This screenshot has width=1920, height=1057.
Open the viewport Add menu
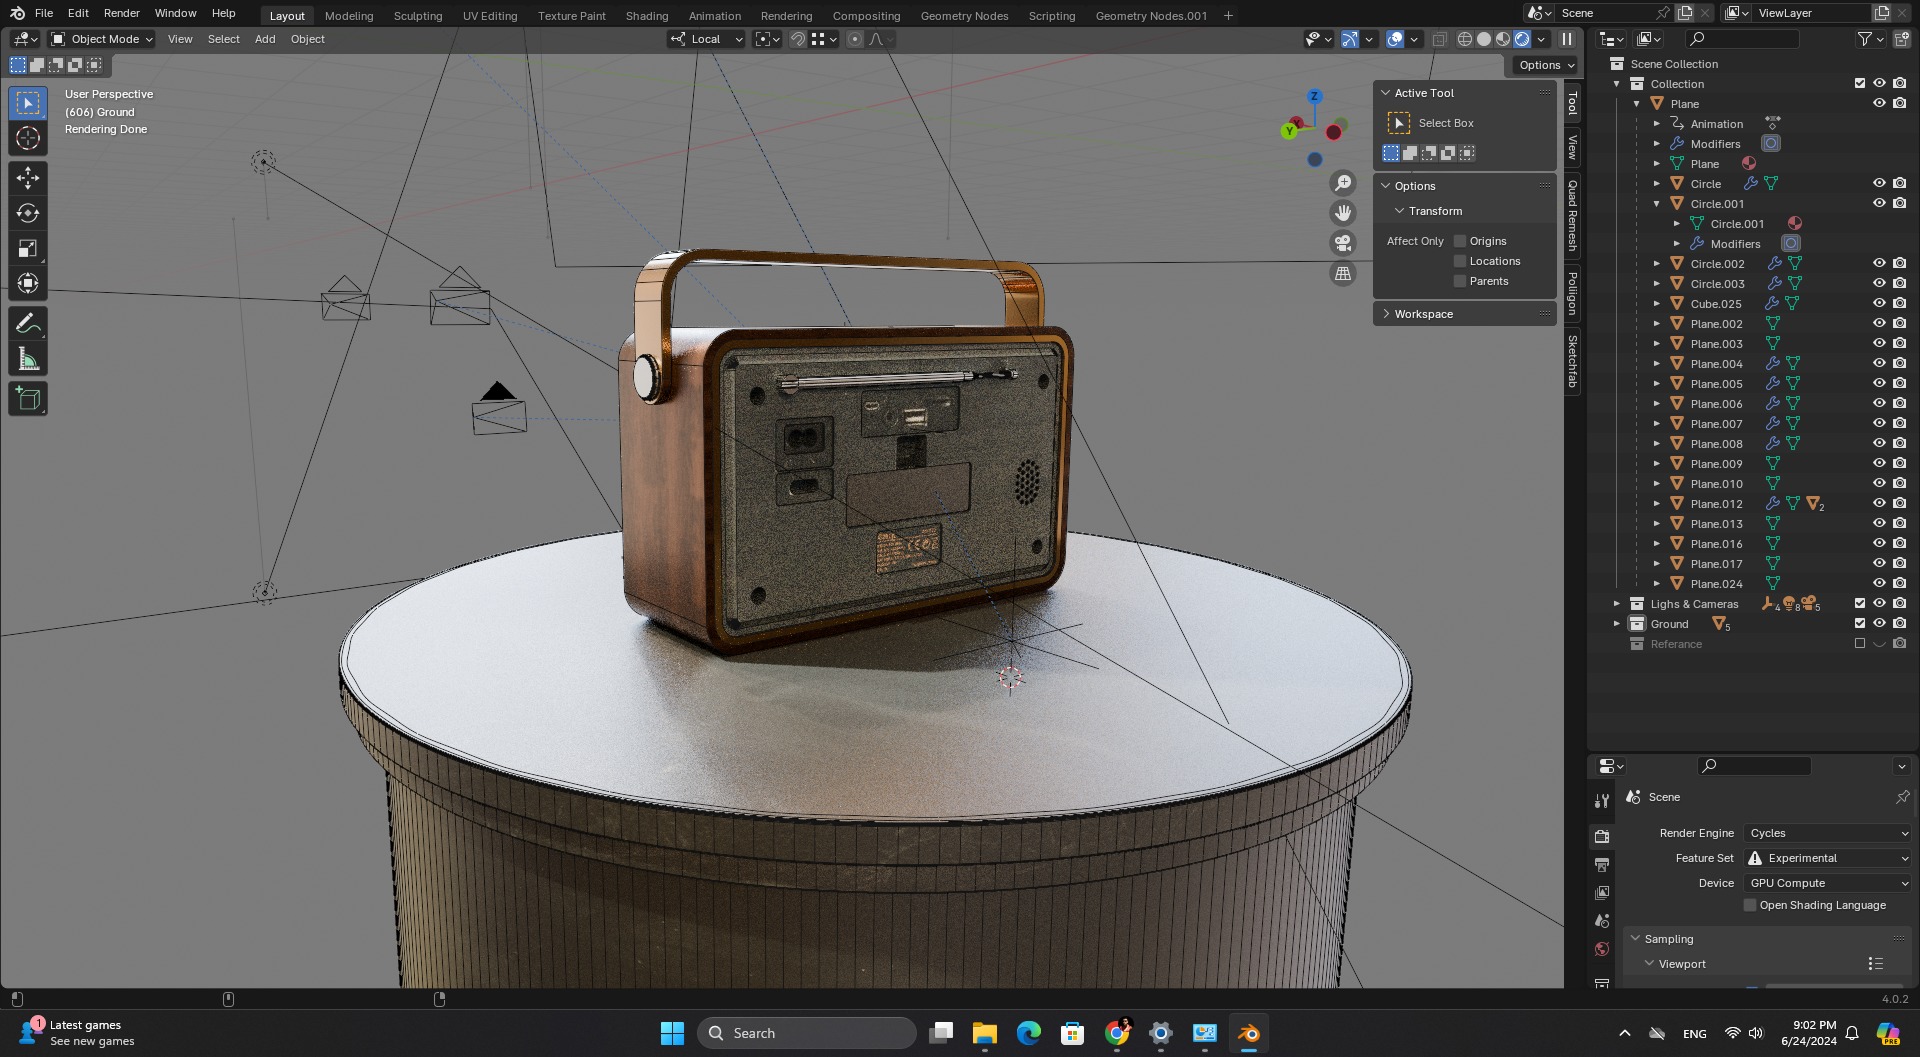pos(265,39)
